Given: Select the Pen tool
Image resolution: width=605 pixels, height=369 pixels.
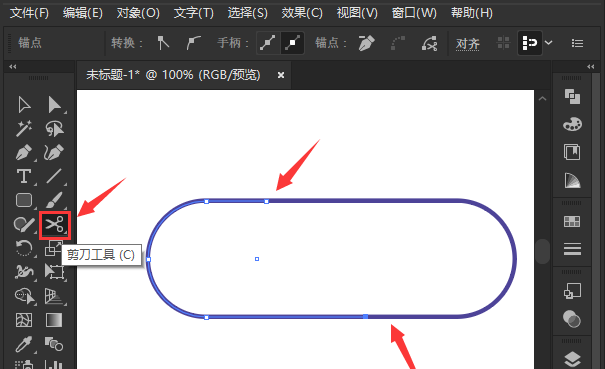Looking at the screenshot, I should (x=24, y=152).
